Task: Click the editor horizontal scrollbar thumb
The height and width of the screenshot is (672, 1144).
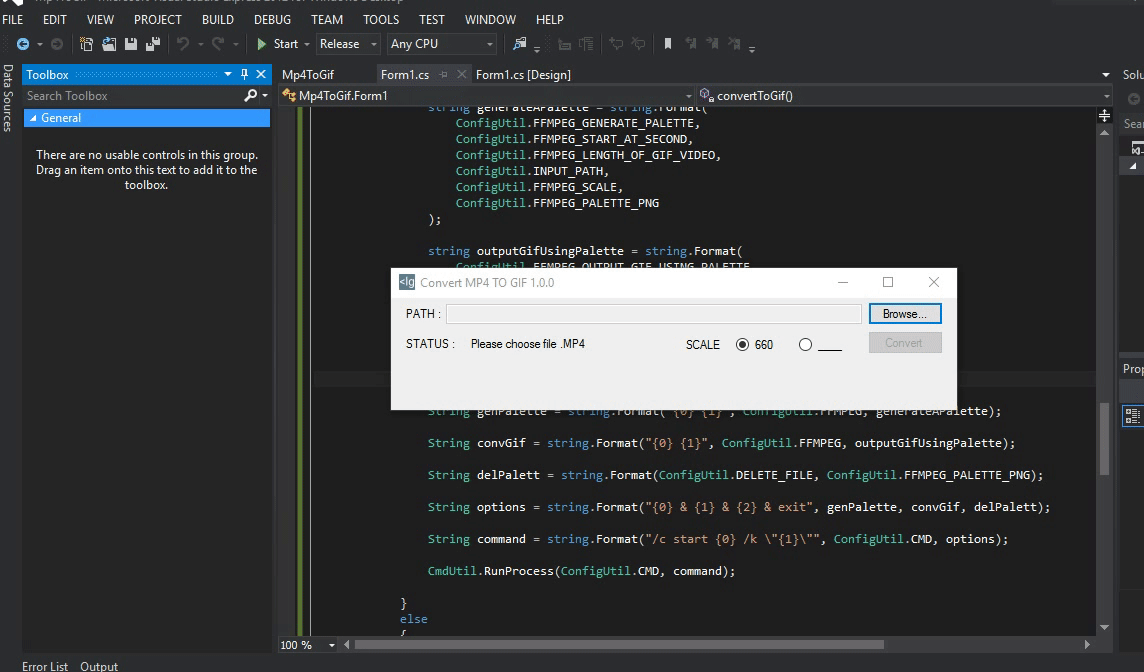Action: [619, 644]
